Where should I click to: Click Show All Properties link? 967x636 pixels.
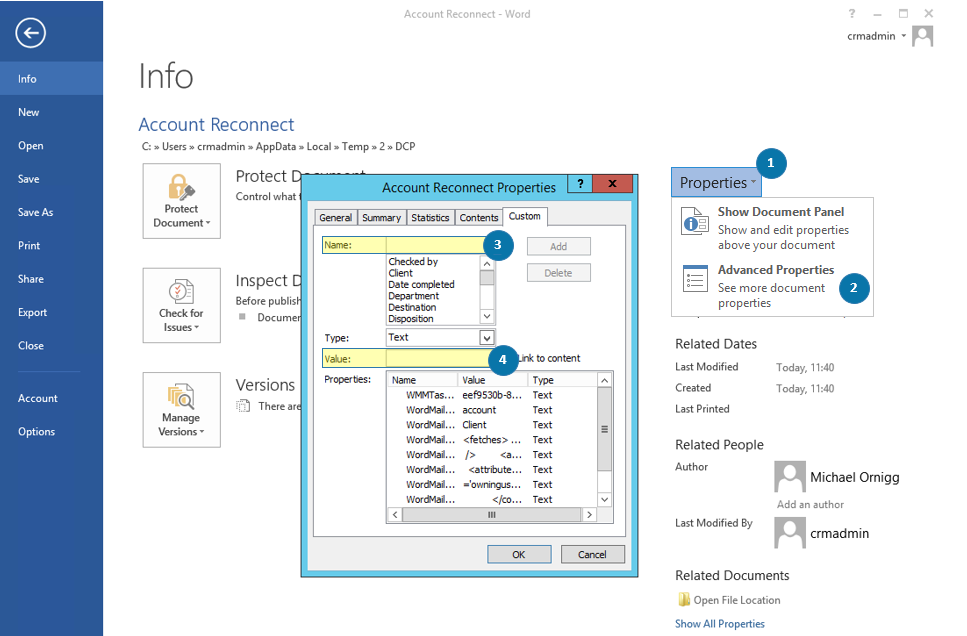coord(720,624)
